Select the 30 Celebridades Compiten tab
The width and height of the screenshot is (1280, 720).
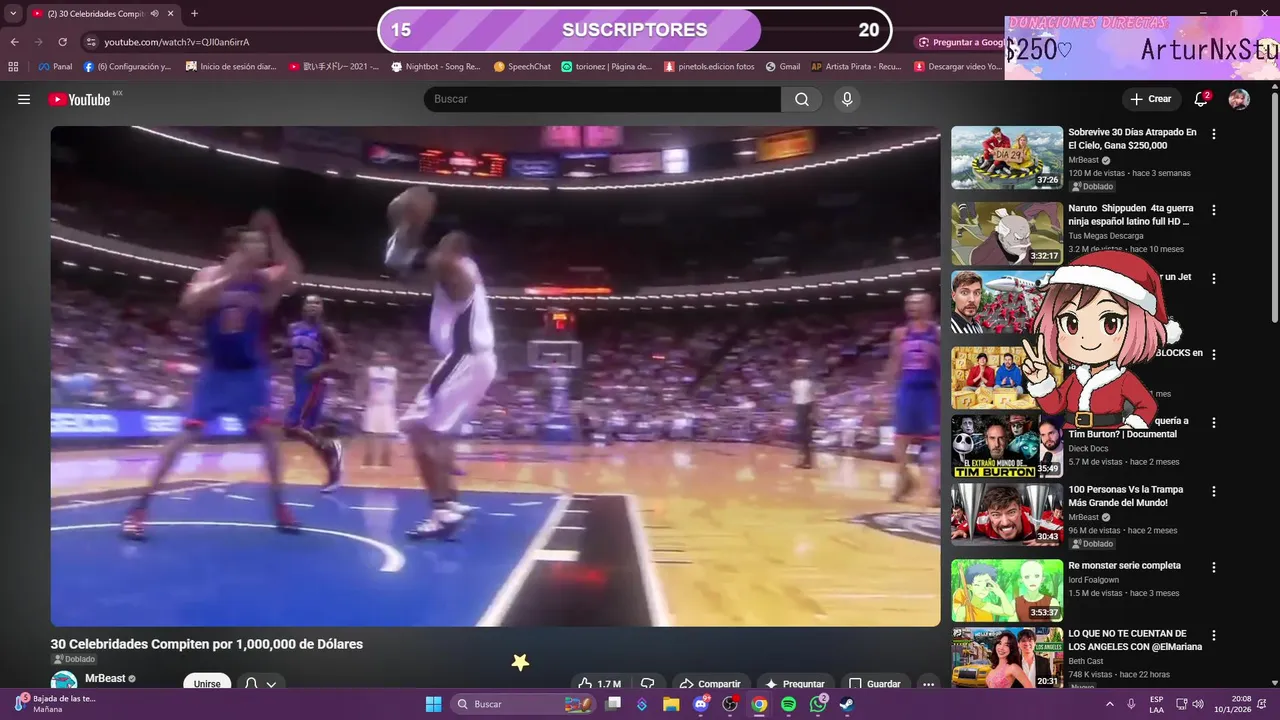[x=102, y=14]
